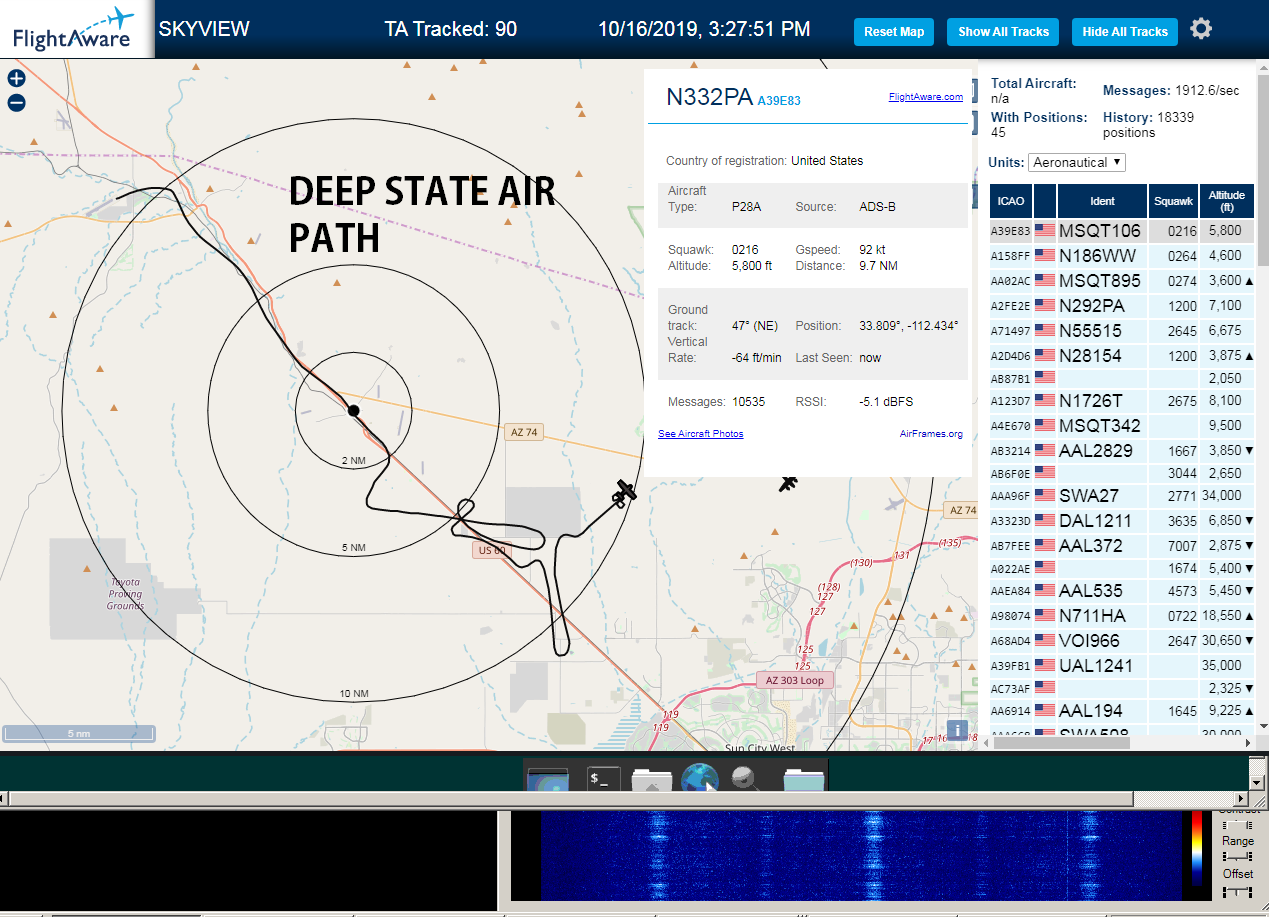
Task: Click the waterfall color scale bar
Action: click(x=1197, y=848)
